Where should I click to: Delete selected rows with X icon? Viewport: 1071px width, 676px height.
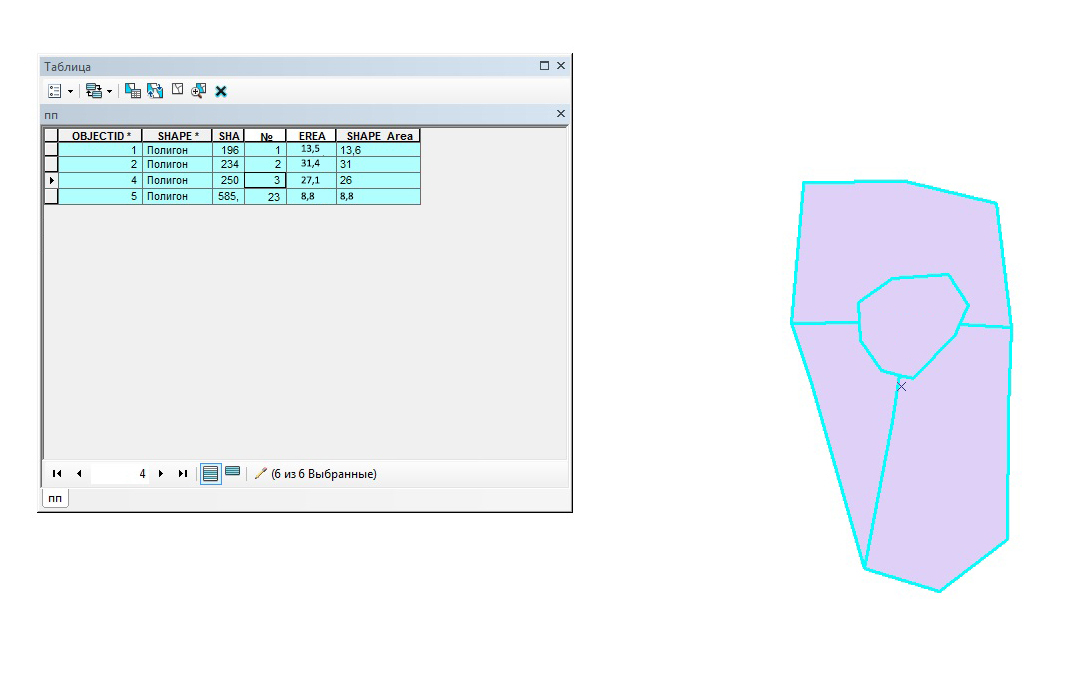[221, 91]
